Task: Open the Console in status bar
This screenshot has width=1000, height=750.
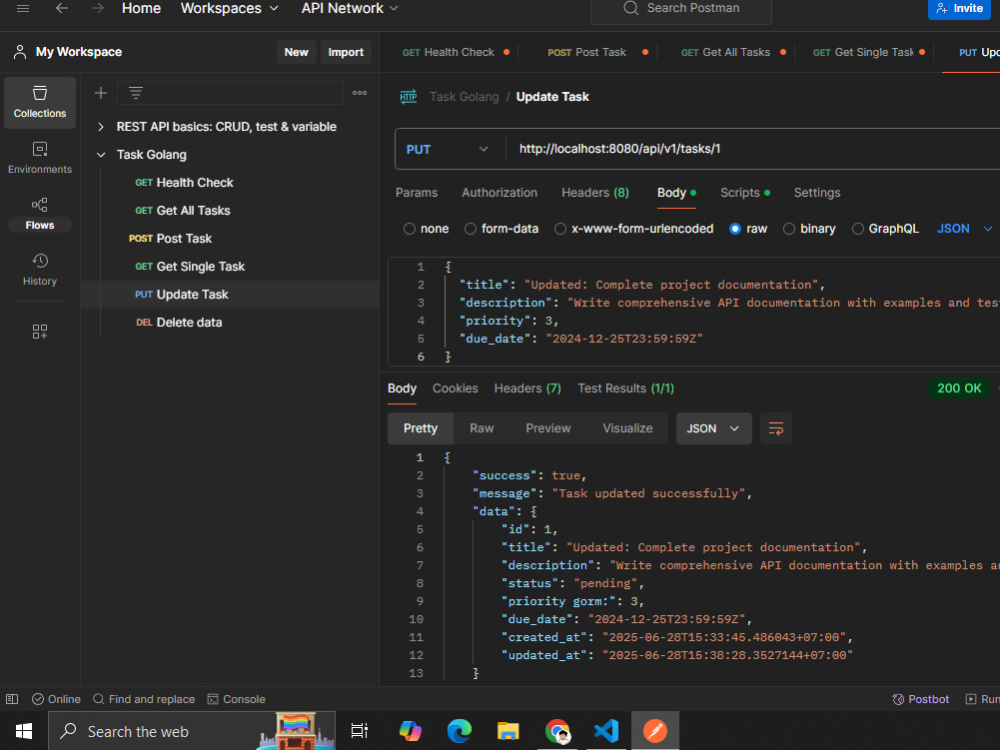Action: click(236, 699)
